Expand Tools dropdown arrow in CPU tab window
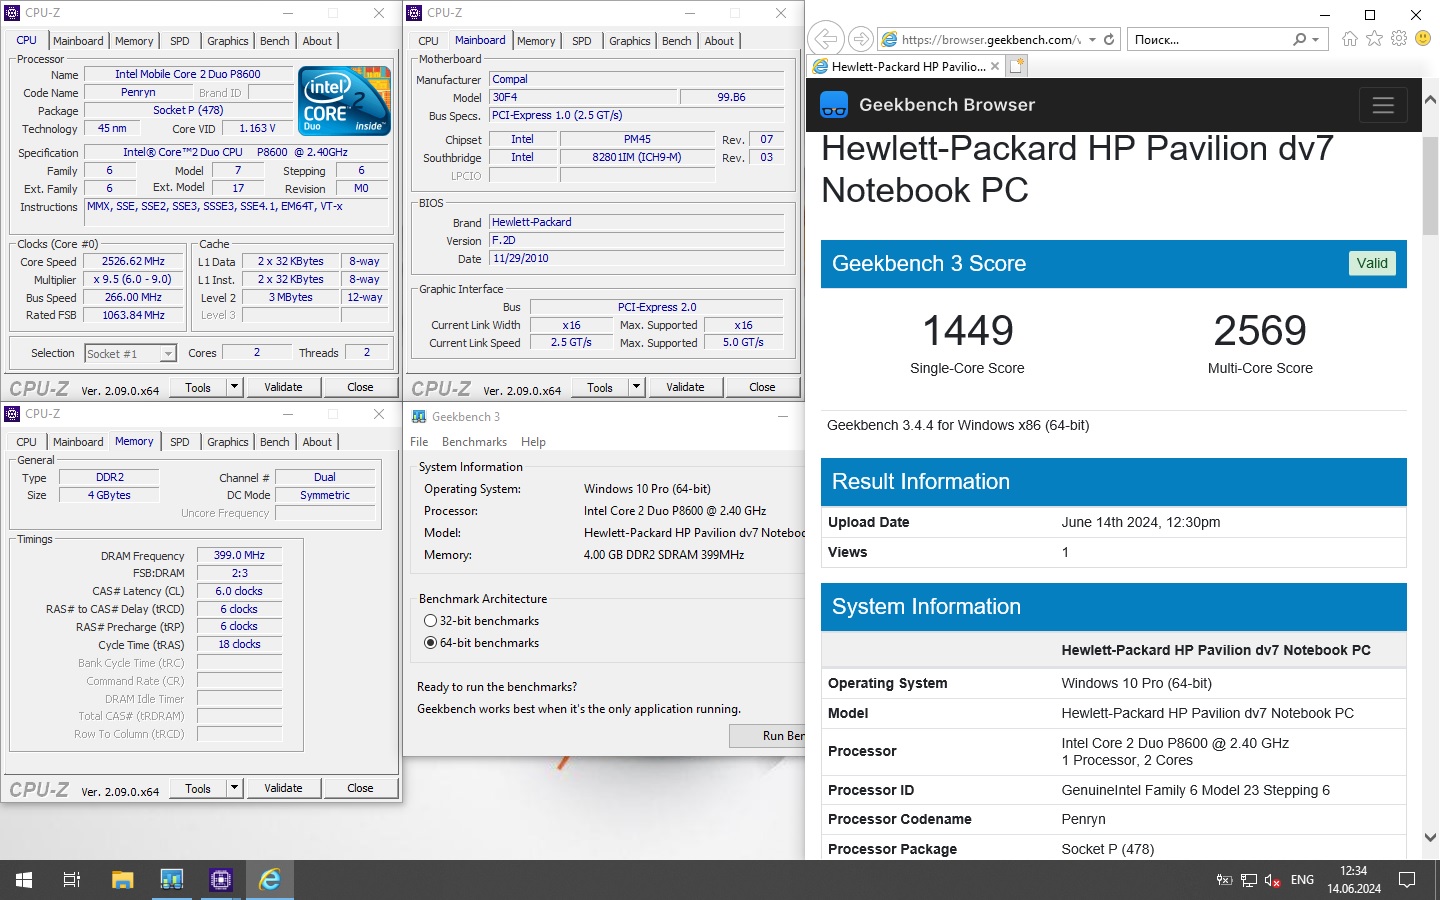This screenshot has width=1440, height=900. coord(234,387)
